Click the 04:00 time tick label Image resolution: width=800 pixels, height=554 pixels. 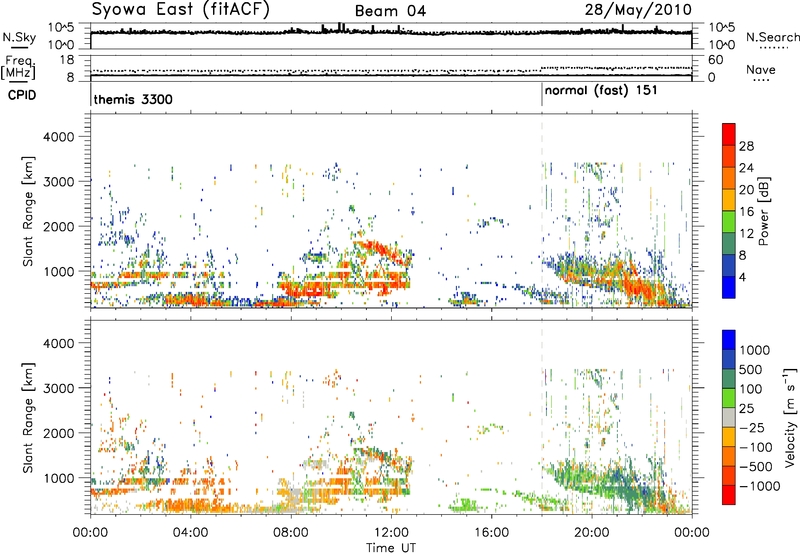pos(190,533)
